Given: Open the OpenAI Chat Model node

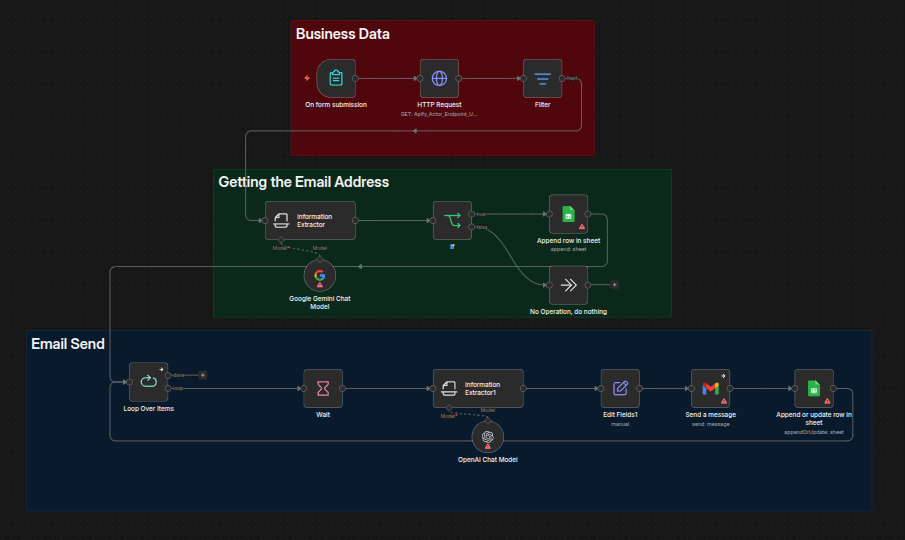Looking at the screenshot, I should click(x=488, y=437).
